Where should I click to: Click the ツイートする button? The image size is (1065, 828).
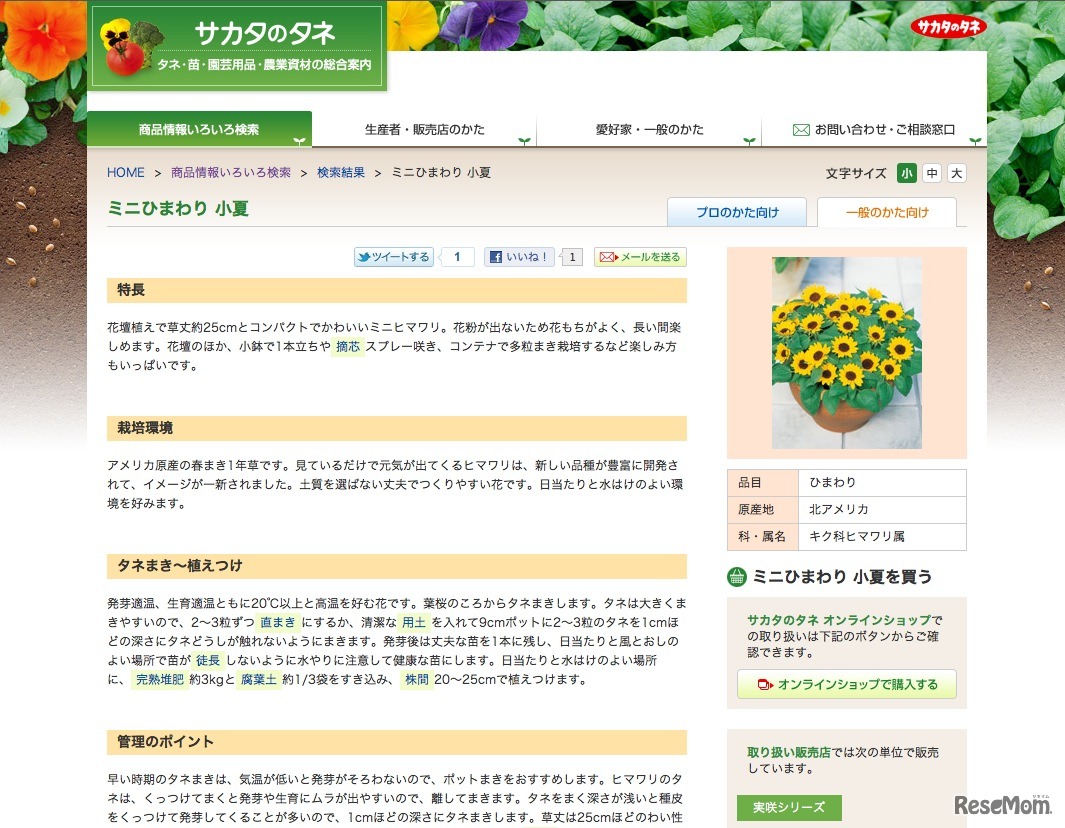pos(394,257)
